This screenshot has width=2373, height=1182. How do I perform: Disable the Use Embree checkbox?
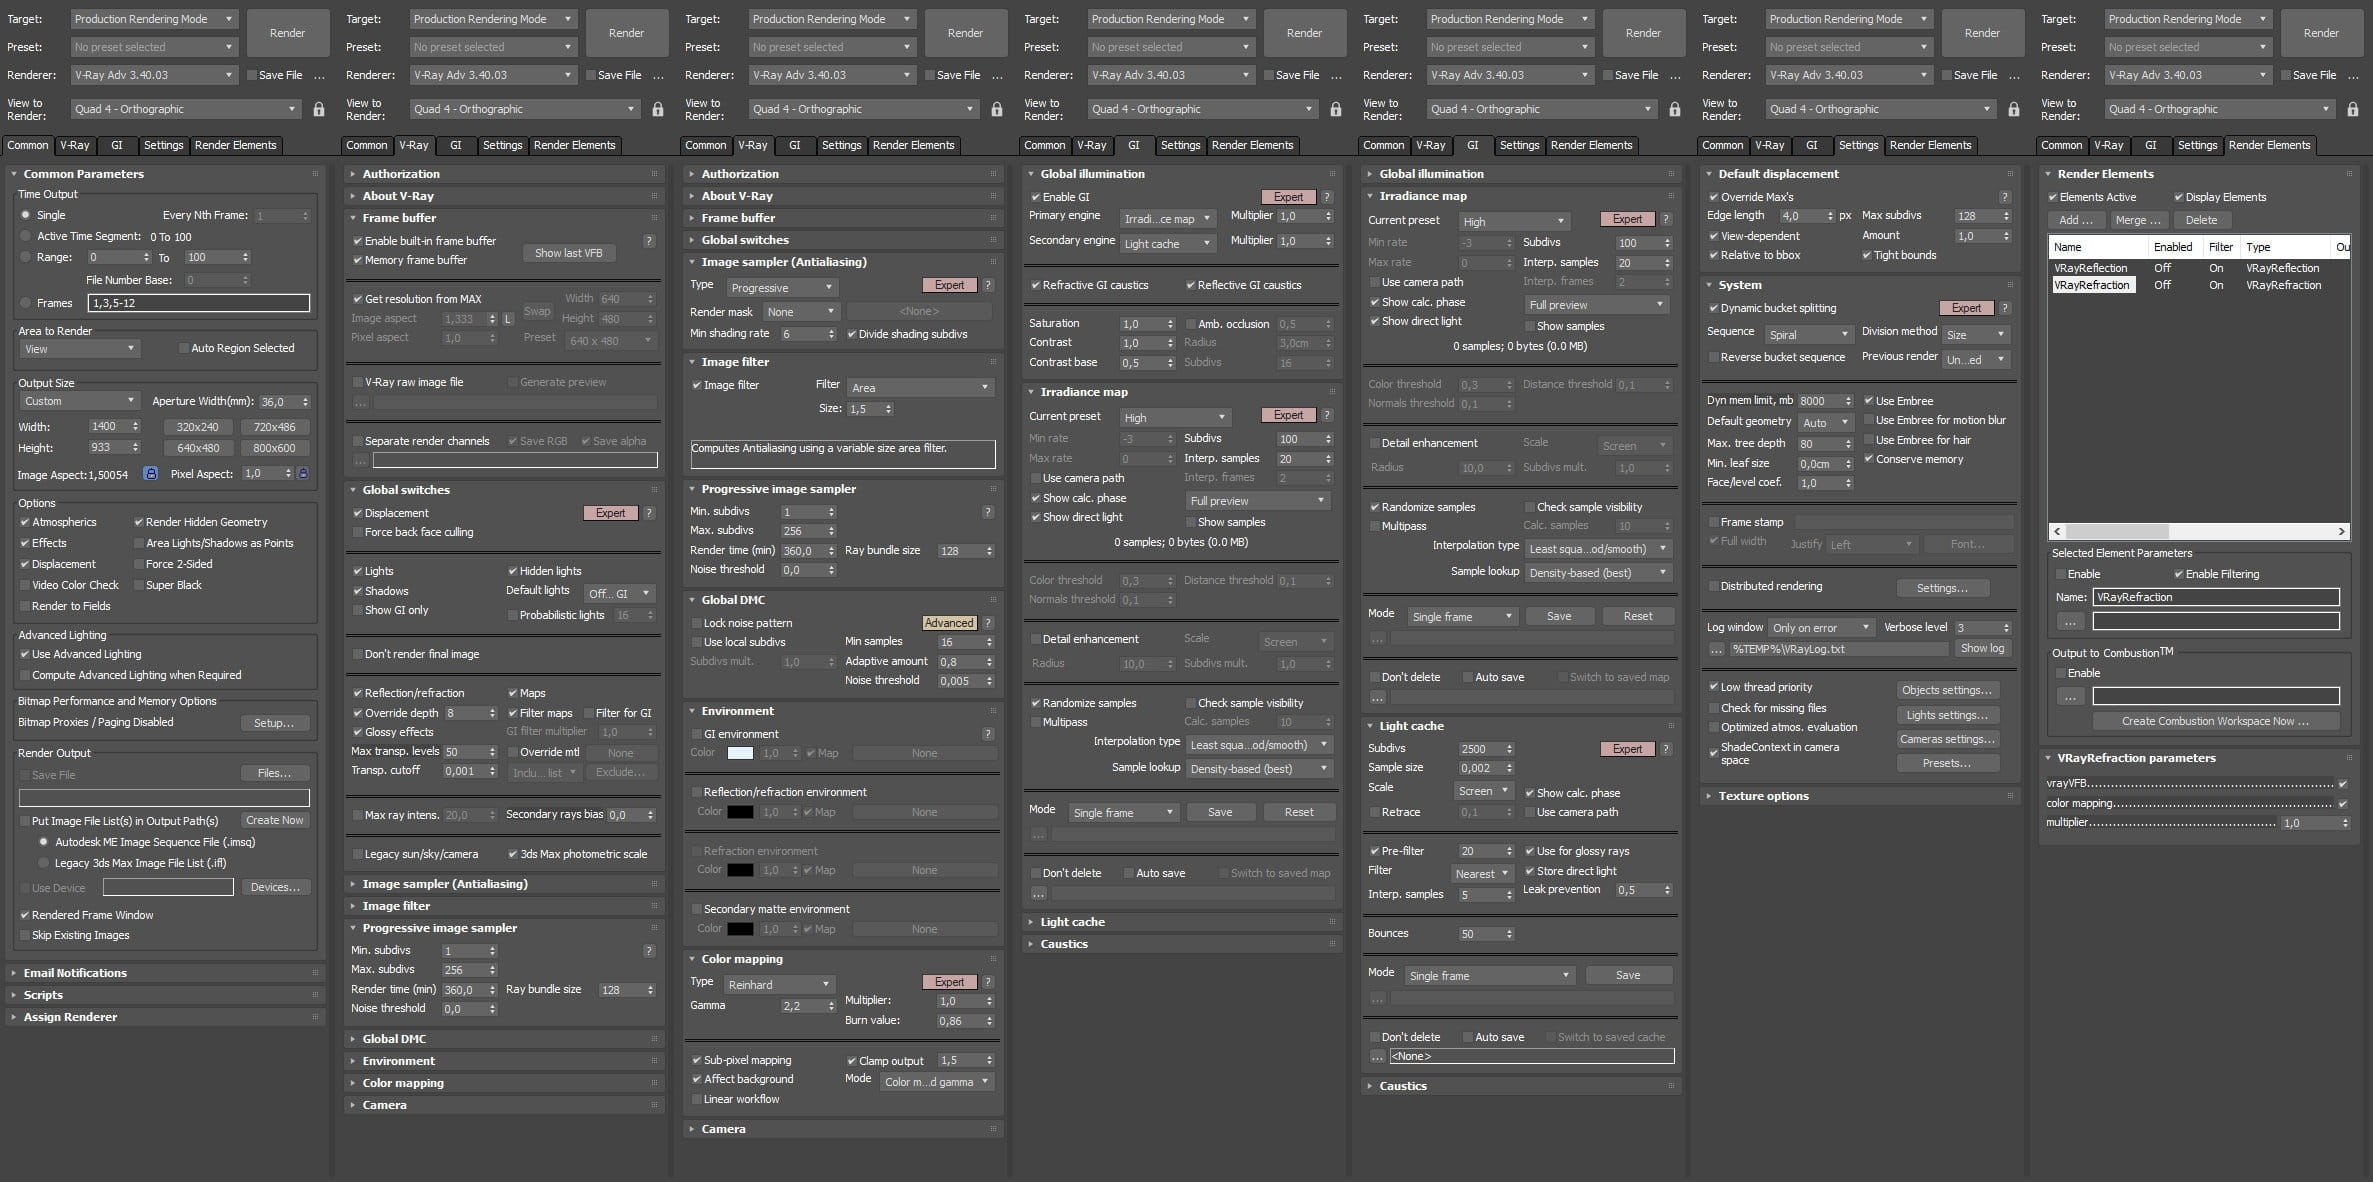pyautogui.click(x=1869, y=400)
